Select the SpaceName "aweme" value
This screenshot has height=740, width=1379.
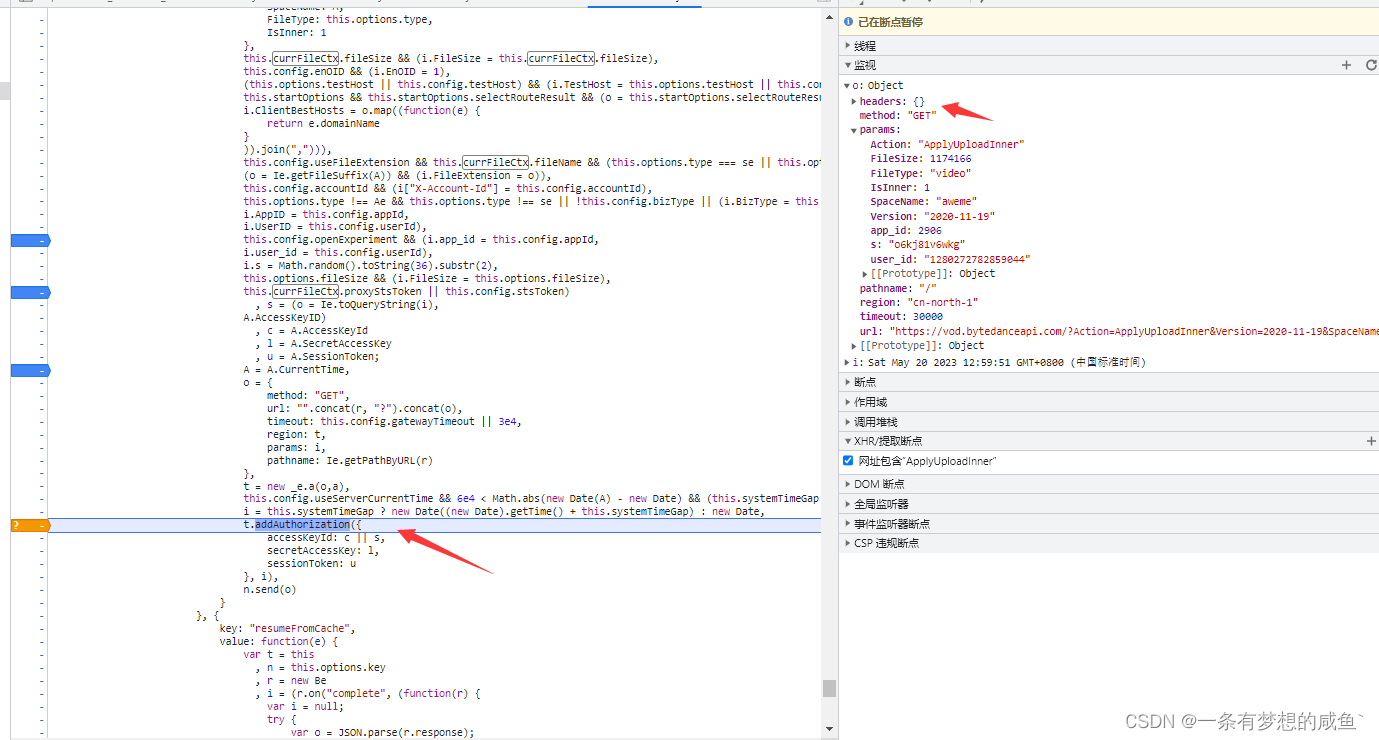coord(957,202)
